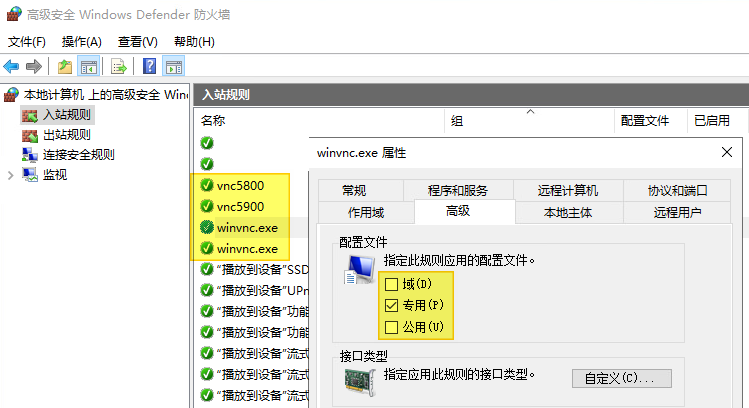Select the "播放到设备"SSD rule row
The height and width of the screenshot is (408, 749).
tap(254, 269)
